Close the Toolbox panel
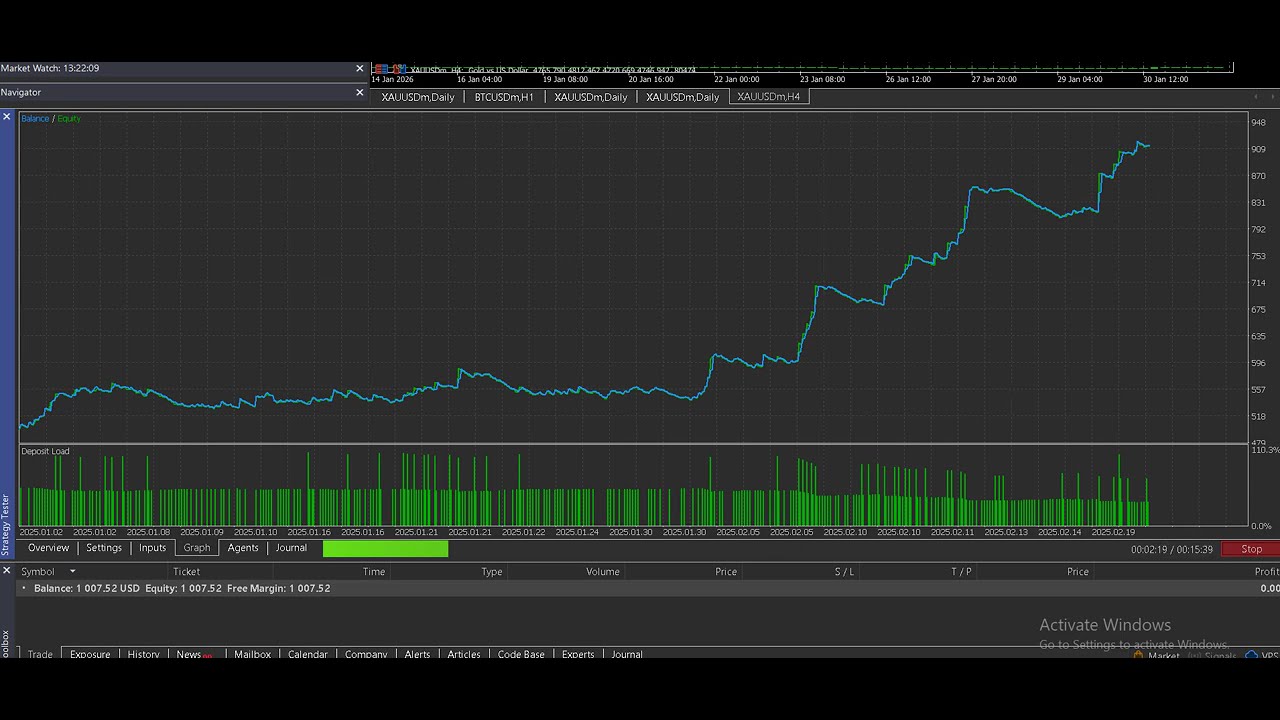The image size is (1280, 720). click(6, 570)
